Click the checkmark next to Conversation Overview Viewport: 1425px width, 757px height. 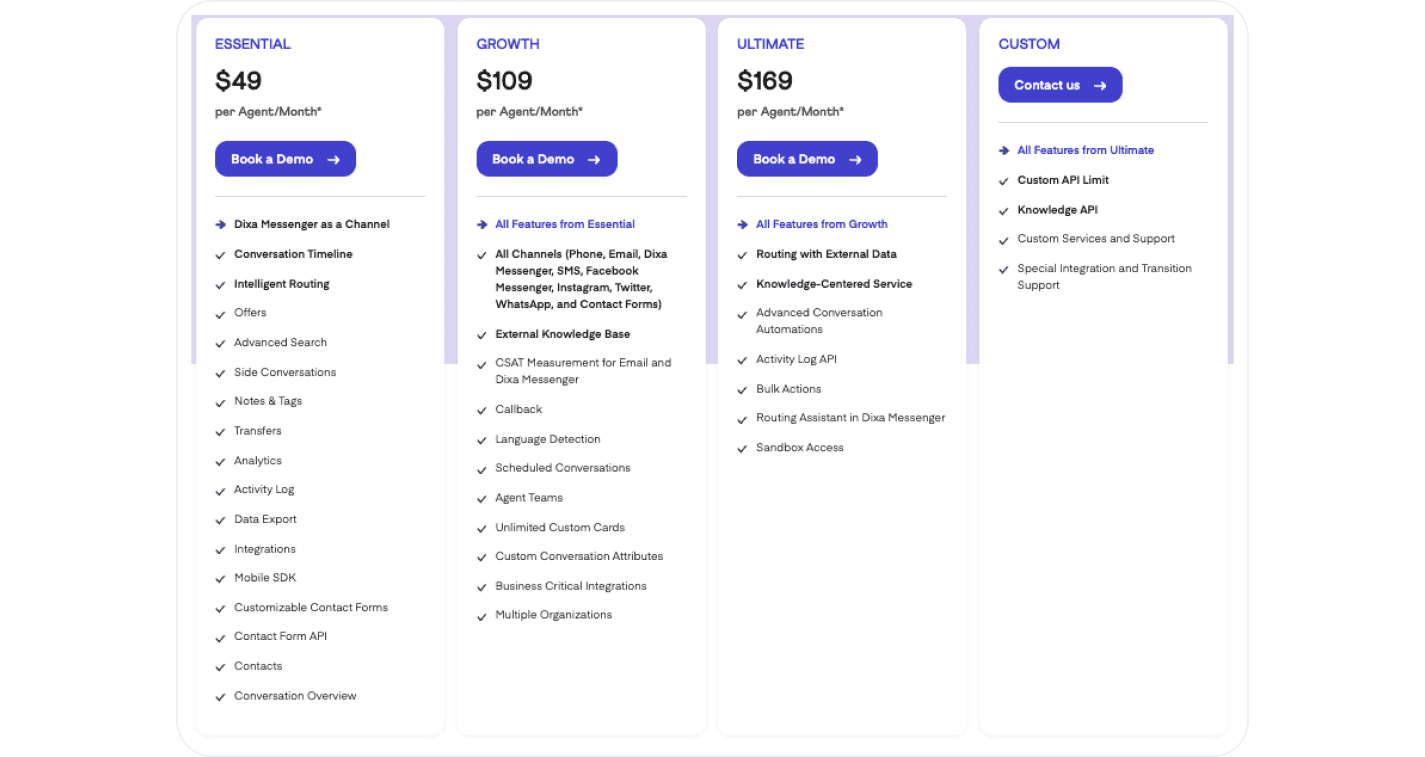(221, 697)
